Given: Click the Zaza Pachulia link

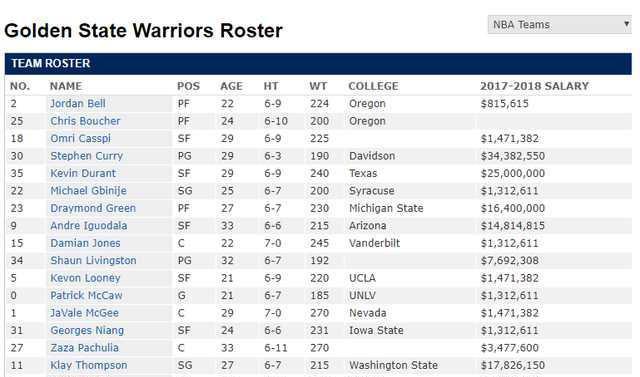Looking at the screenshot, I should [x=84, y=348].
